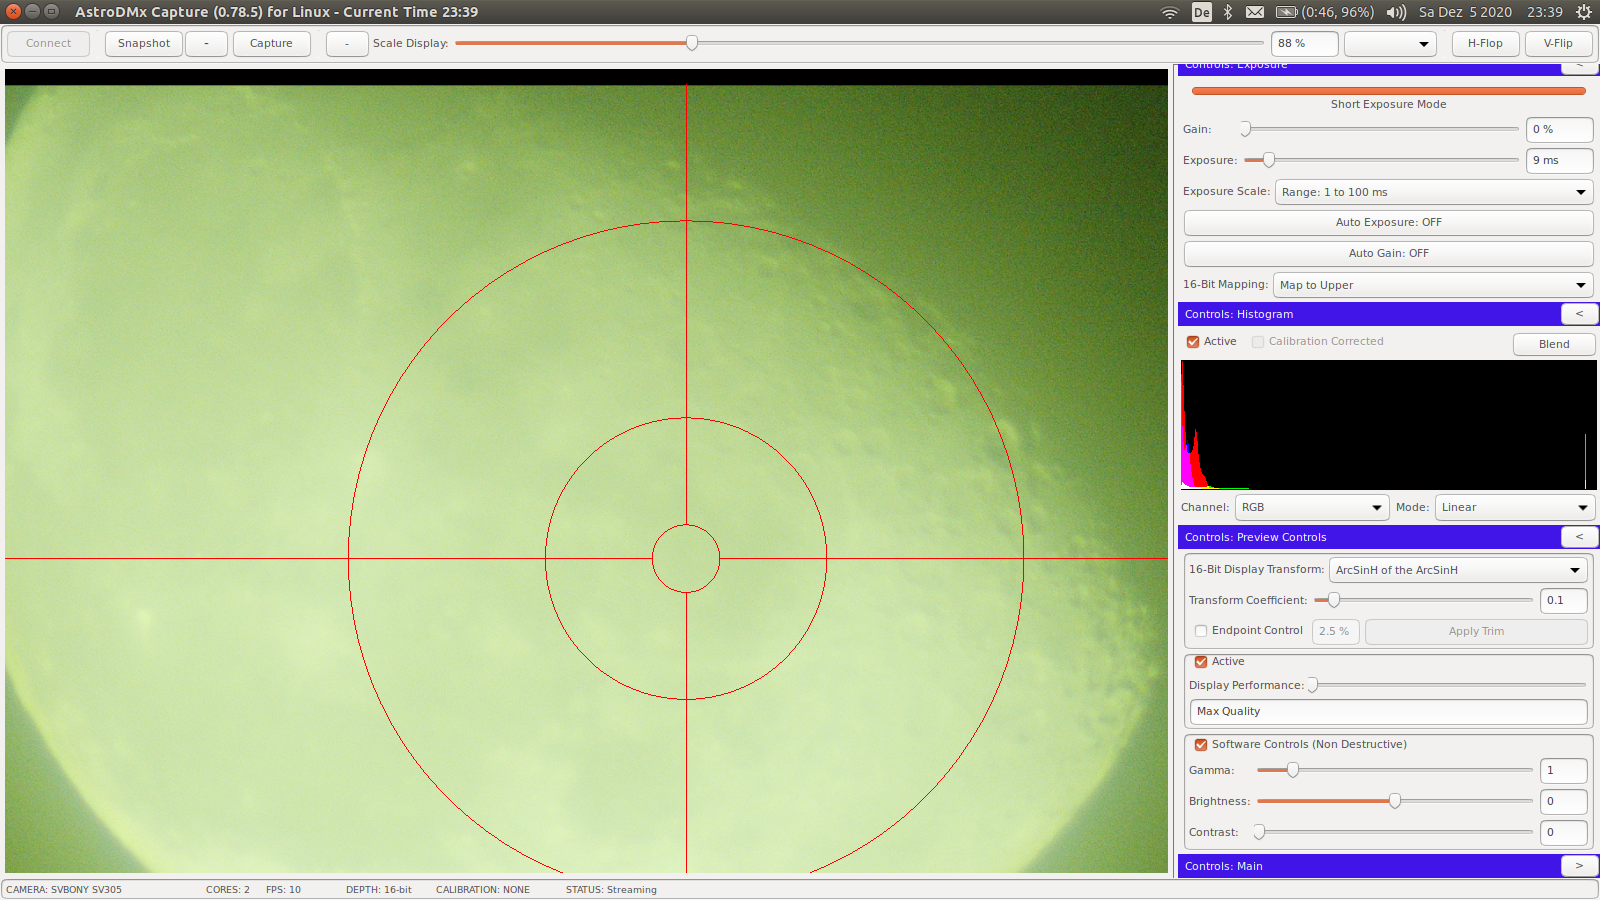This screenshot has width=1600, height=900.
Task: Click the Capture button
Action: 271,44
